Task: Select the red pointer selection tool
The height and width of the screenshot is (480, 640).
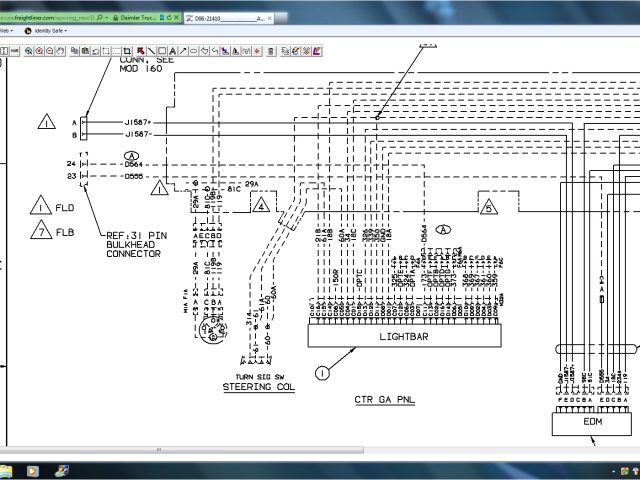Action: pyautogui.click(x=139, y=50)
